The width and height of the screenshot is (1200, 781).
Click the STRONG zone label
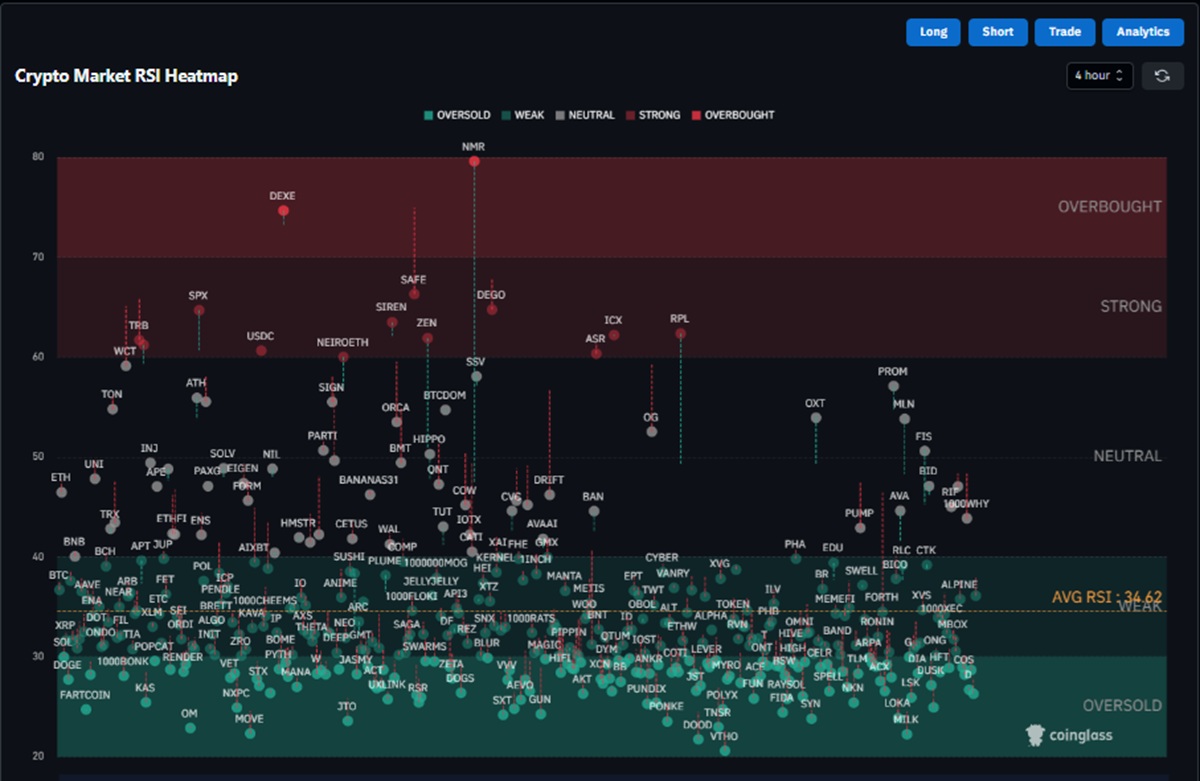point(1131,306)
